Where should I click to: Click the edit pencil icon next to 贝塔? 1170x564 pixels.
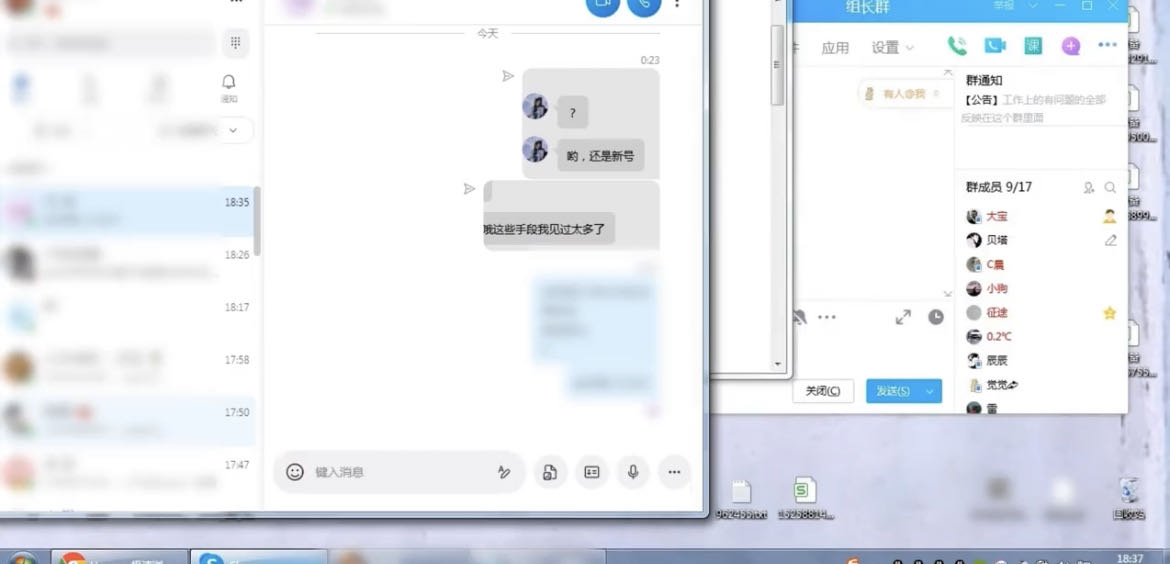[x=1110, y=240]
